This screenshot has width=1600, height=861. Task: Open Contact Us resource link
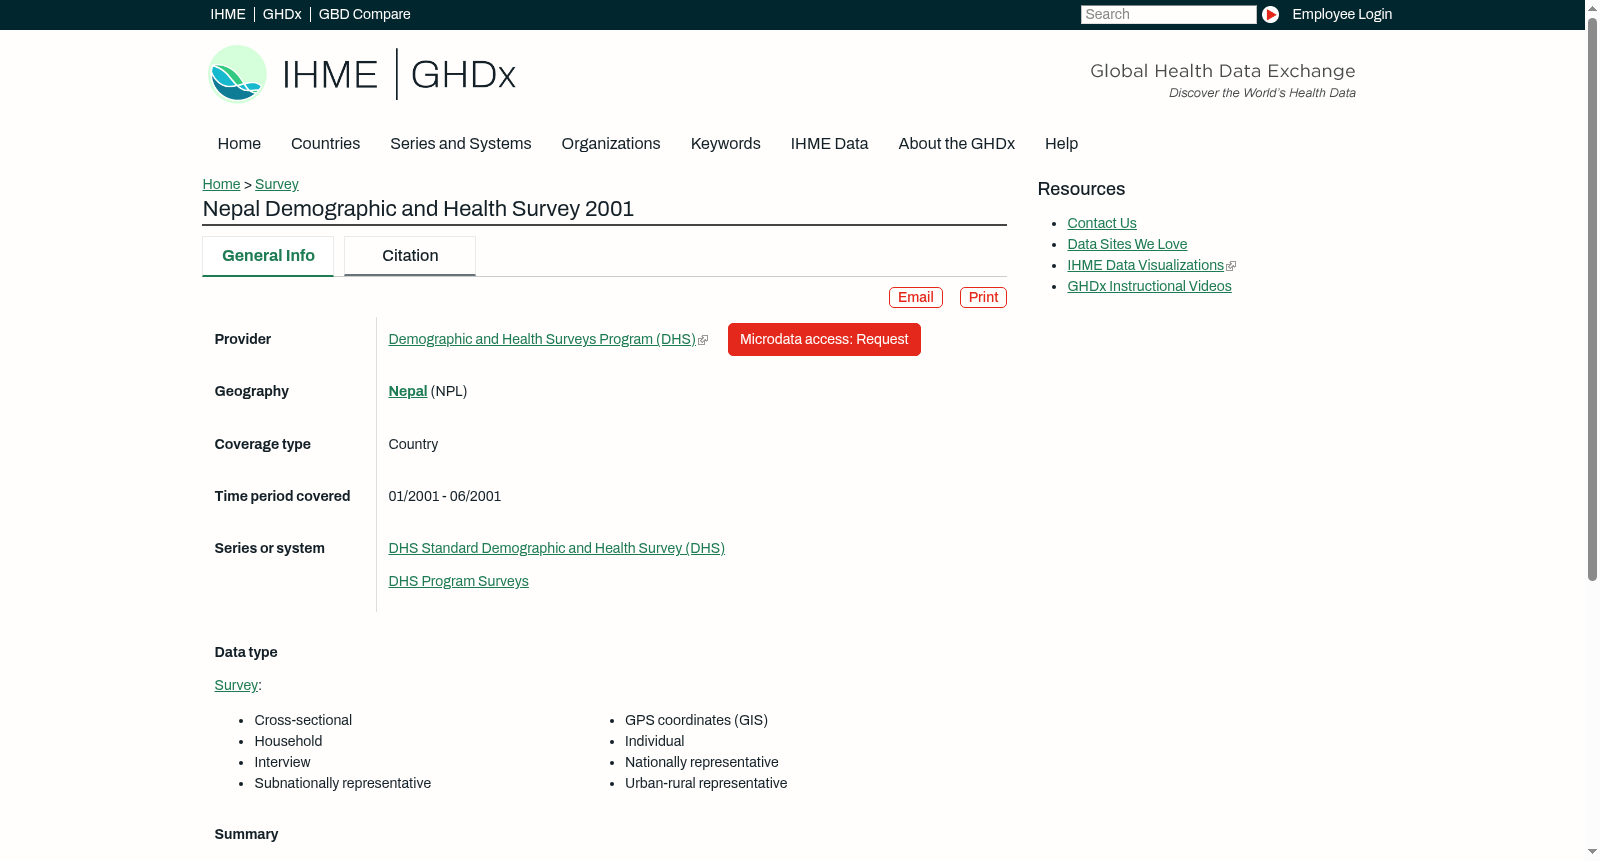point(1101,223)
